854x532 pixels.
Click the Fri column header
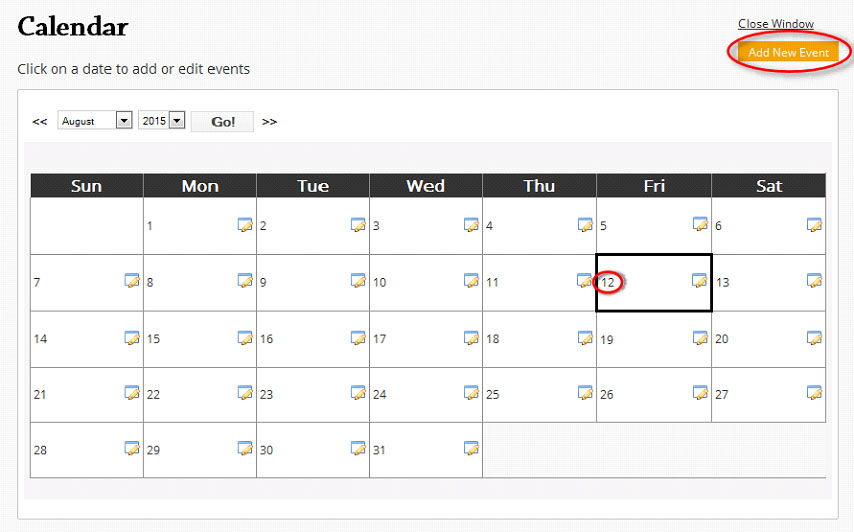[x=654, y=186]
